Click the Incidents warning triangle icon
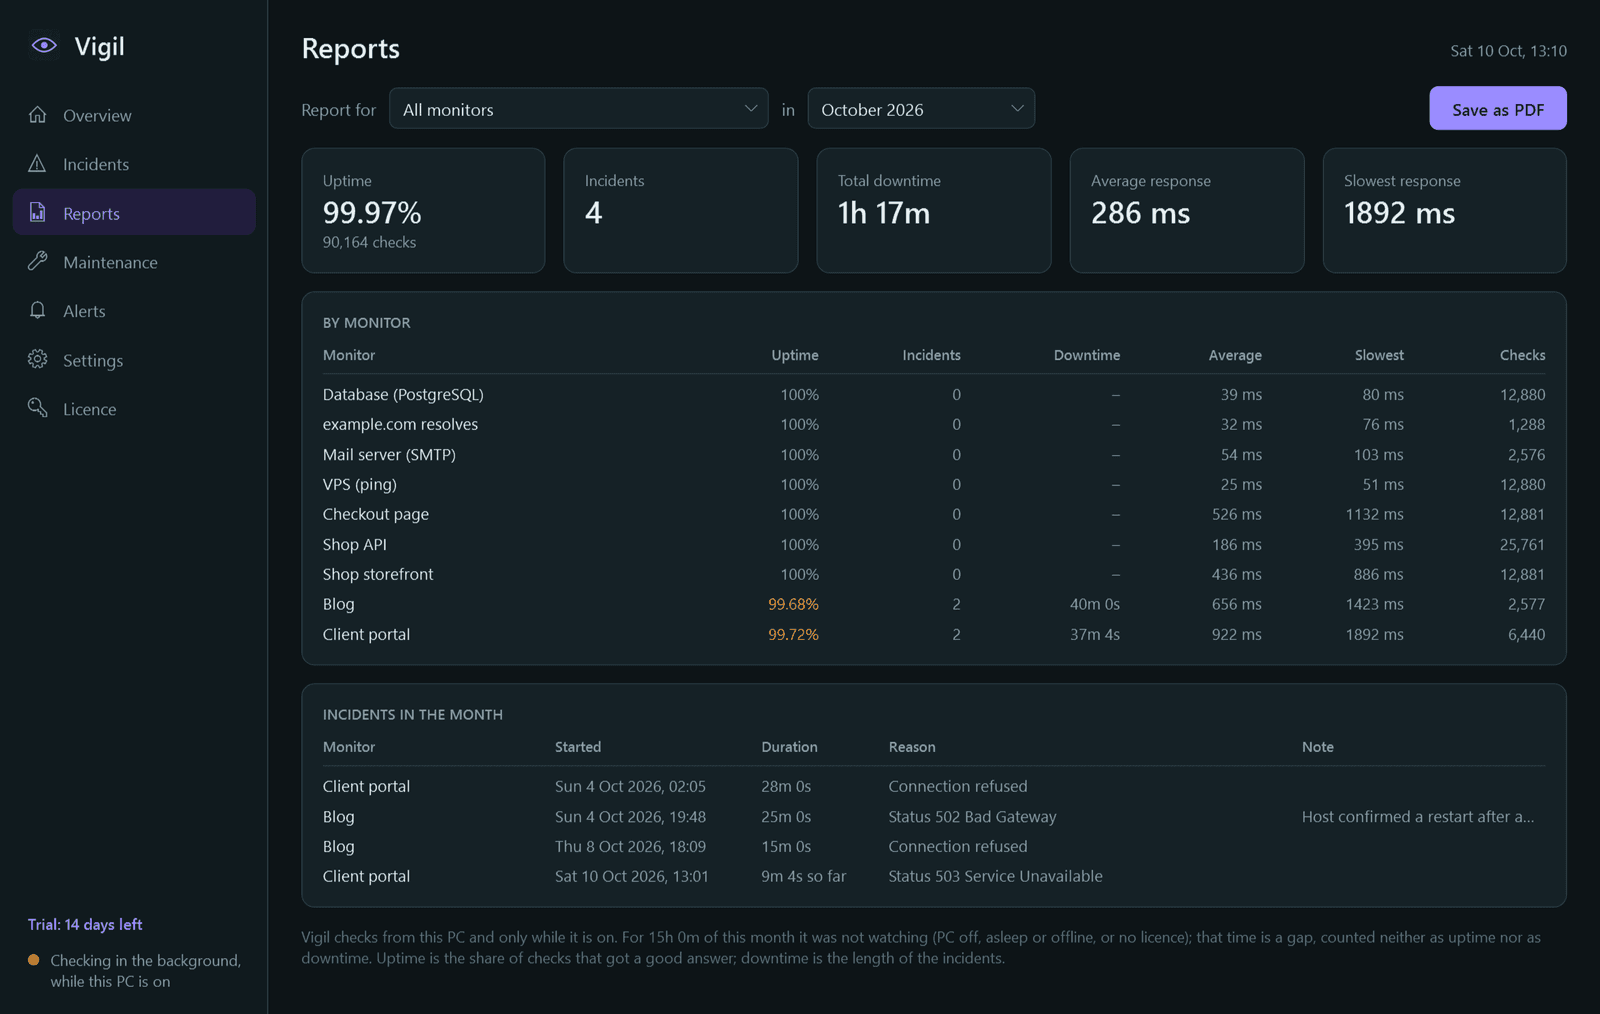Screen dimensions: 1600x1014 point(38,164)
